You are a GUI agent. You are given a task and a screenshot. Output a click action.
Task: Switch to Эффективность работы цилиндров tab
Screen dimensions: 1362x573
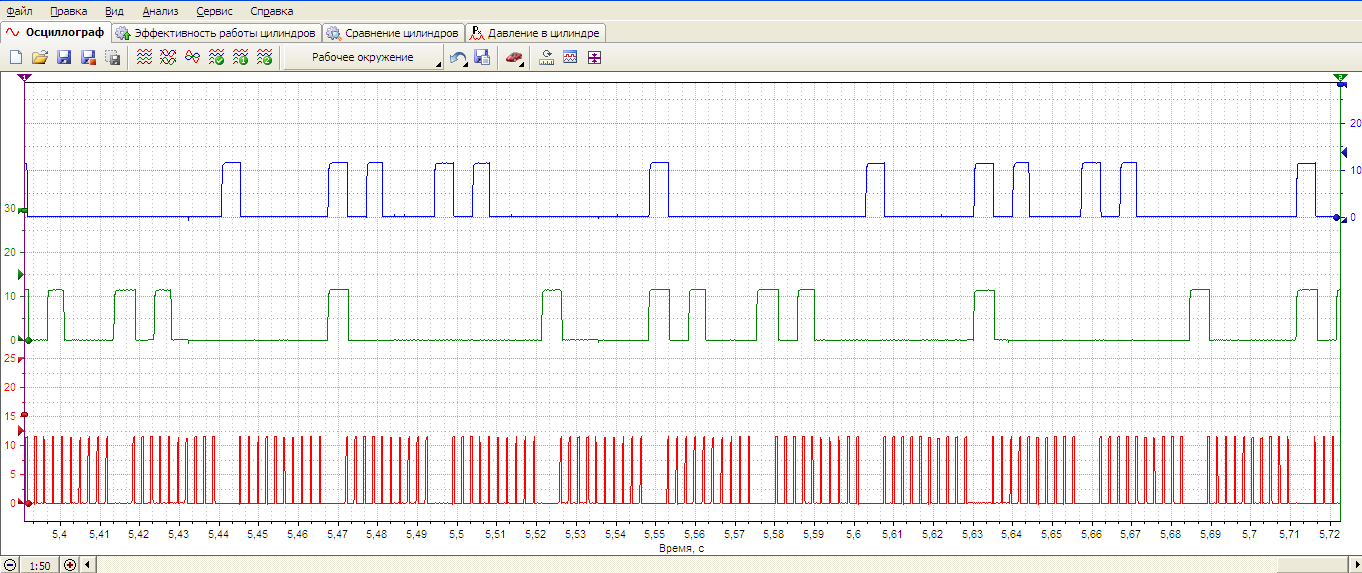point(216,33)
